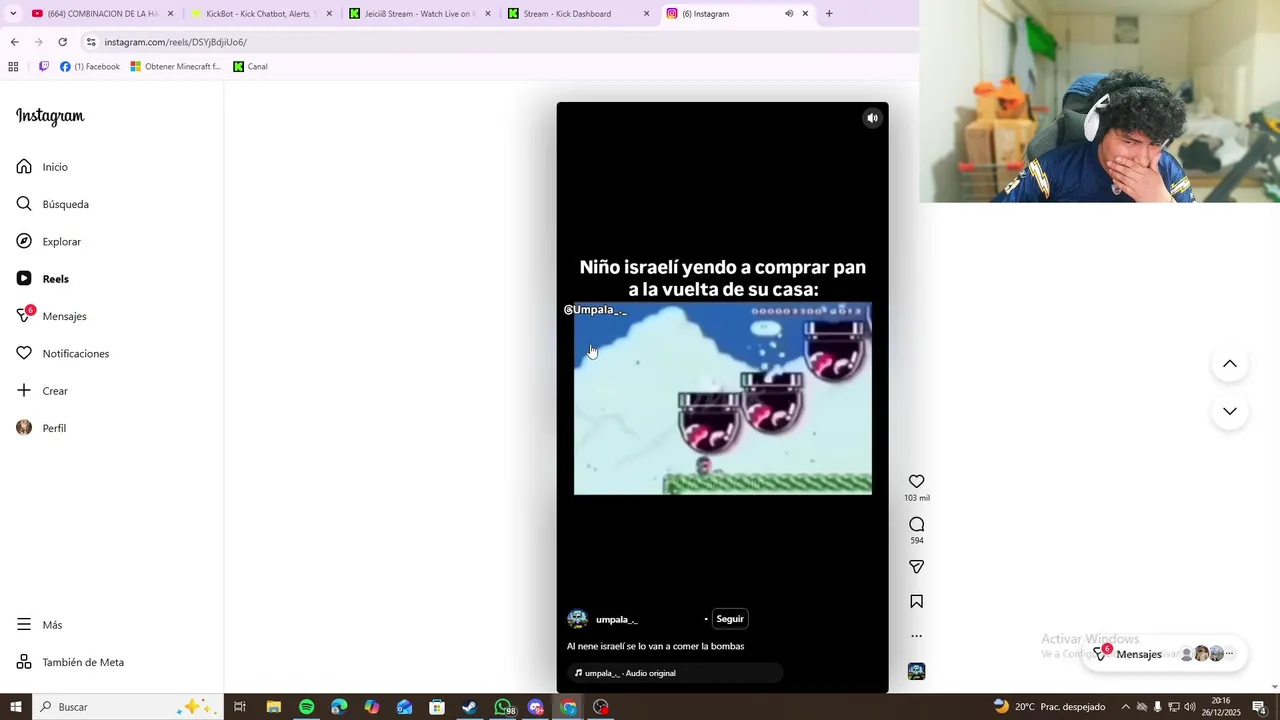Click the Instagram logo

(50, 116)
